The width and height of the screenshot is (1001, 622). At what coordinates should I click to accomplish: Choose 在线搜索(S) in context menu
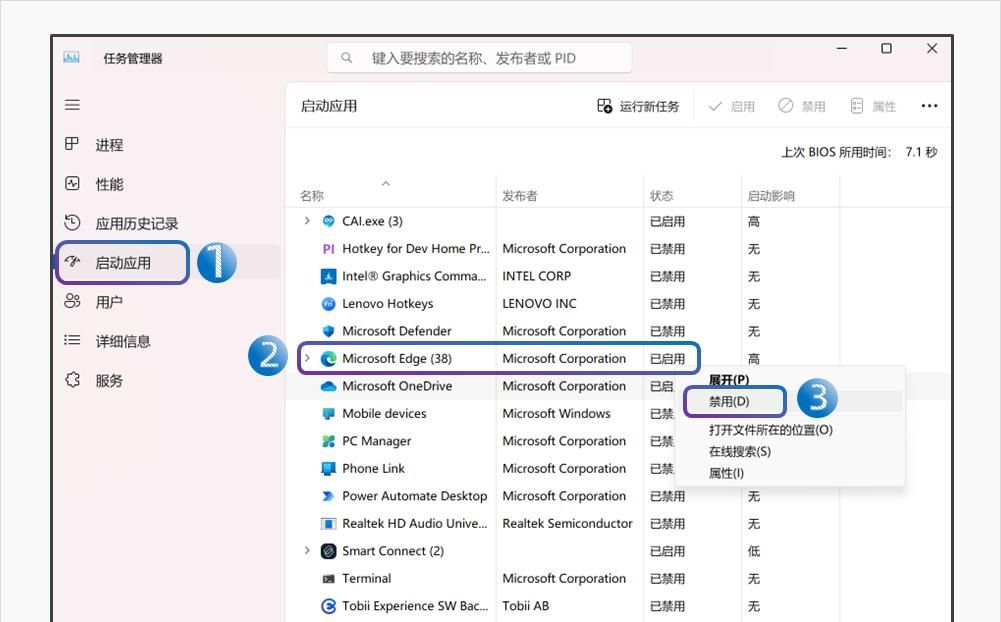click(x=740, y=451)
